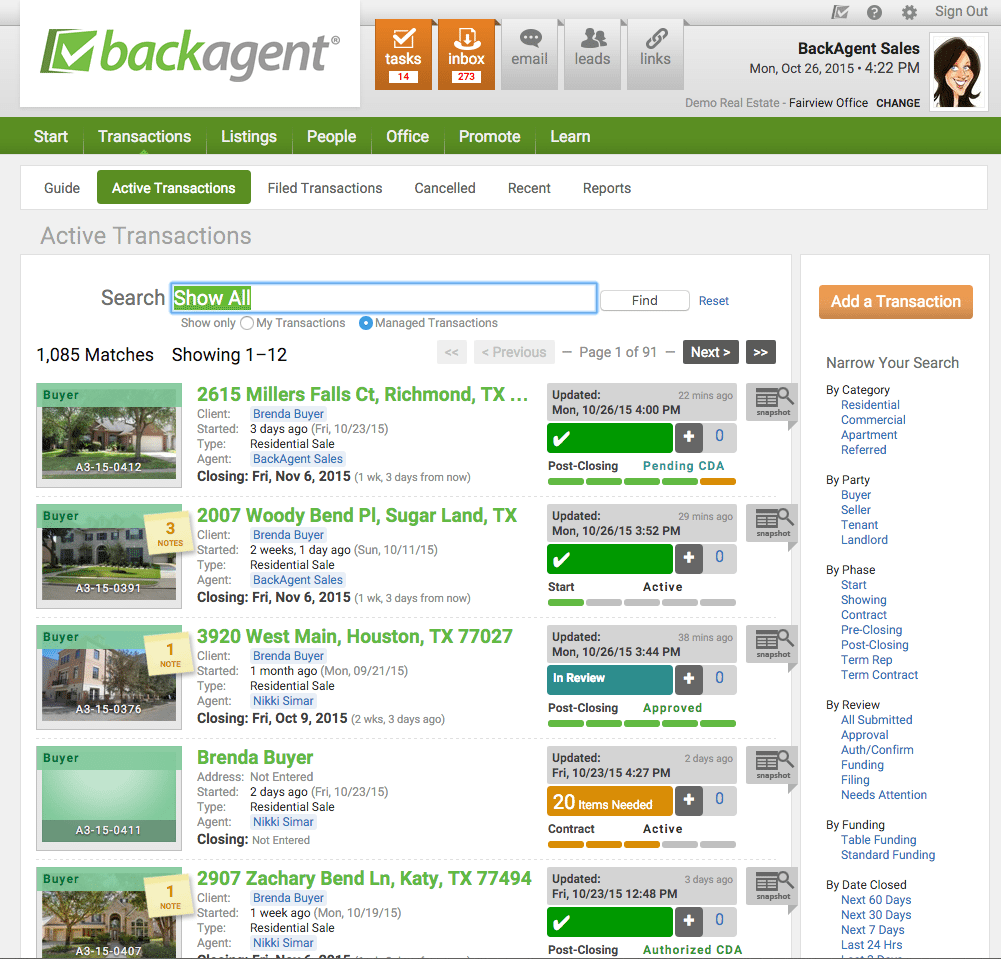This screenshot has width=1001, height=959.
Task: Open the tasks icon with 14 items
Action: pyautogui.click(x=403, y=53)
